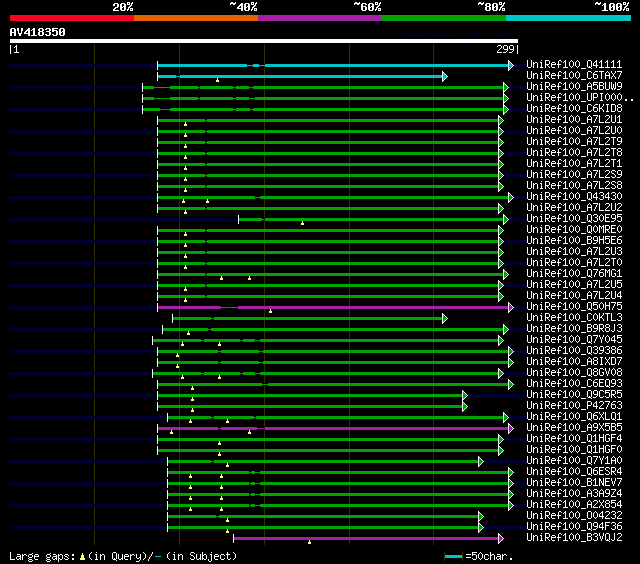The height and width of the screenshot is (564, 640).
Task: Click the UniRef100_A7L2T9 label
Action: coord(574,142)
